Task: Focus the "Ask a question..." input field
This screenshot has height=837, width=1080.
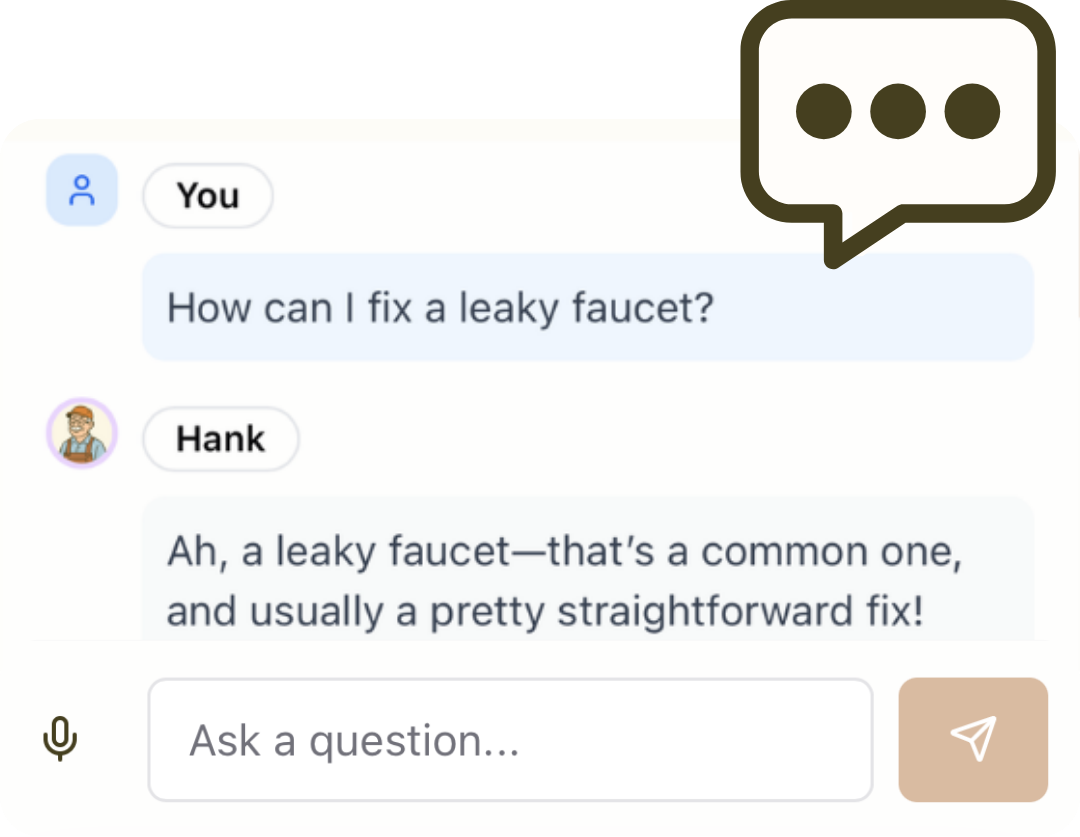Action: click(x=510, y=740)
